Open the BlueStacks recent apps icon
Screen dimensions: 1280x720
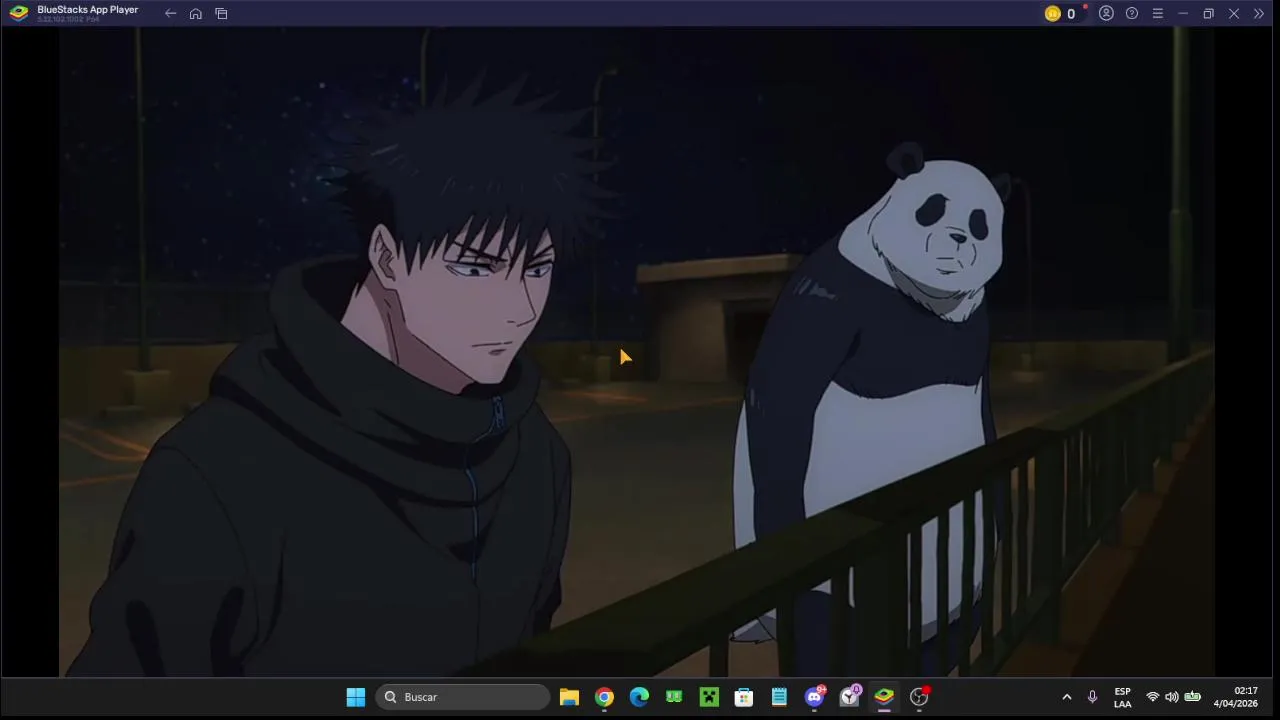(x=221, y=14)
